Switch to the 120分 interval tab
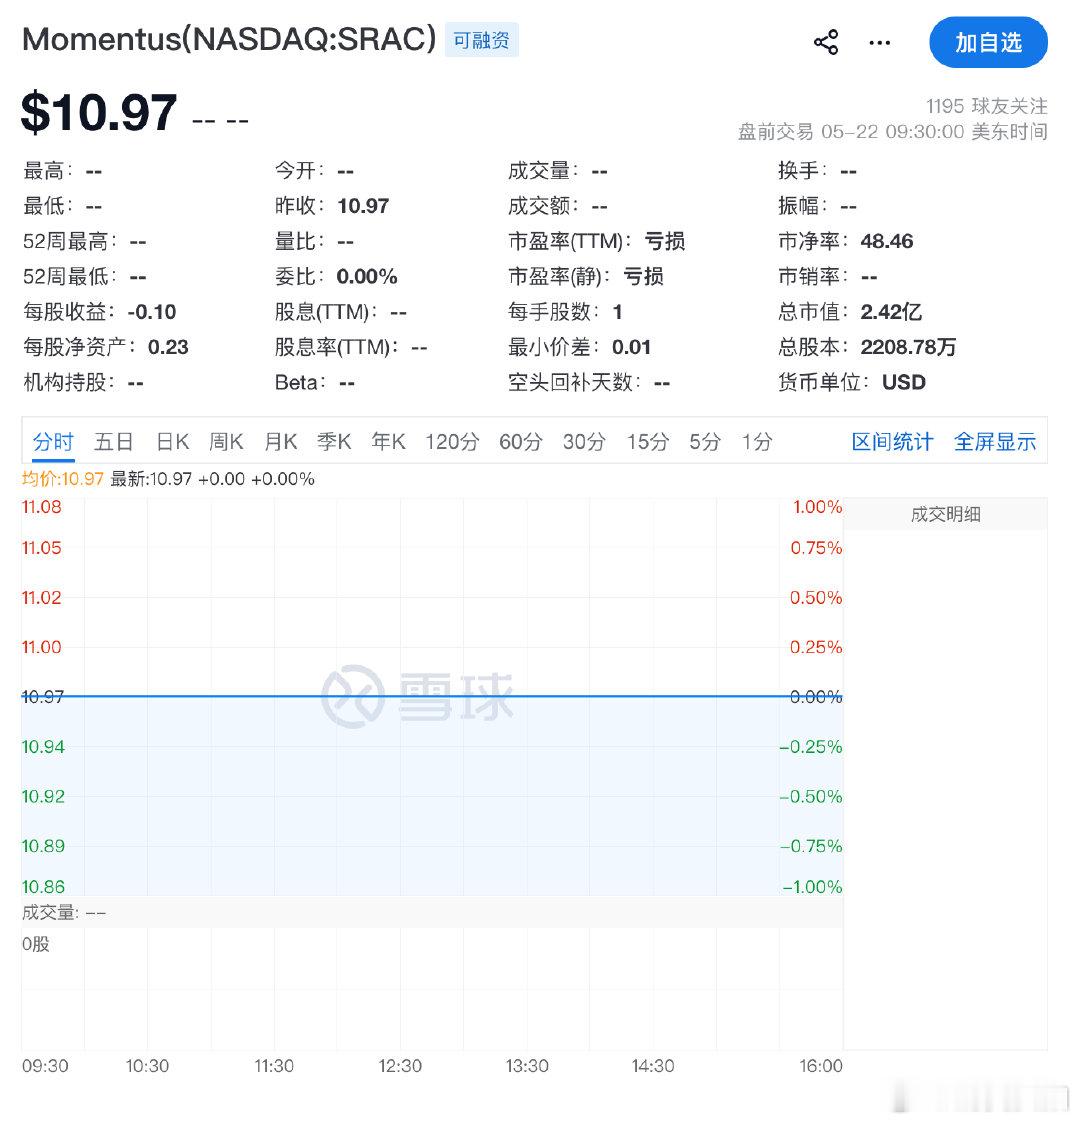 point(452,442)
